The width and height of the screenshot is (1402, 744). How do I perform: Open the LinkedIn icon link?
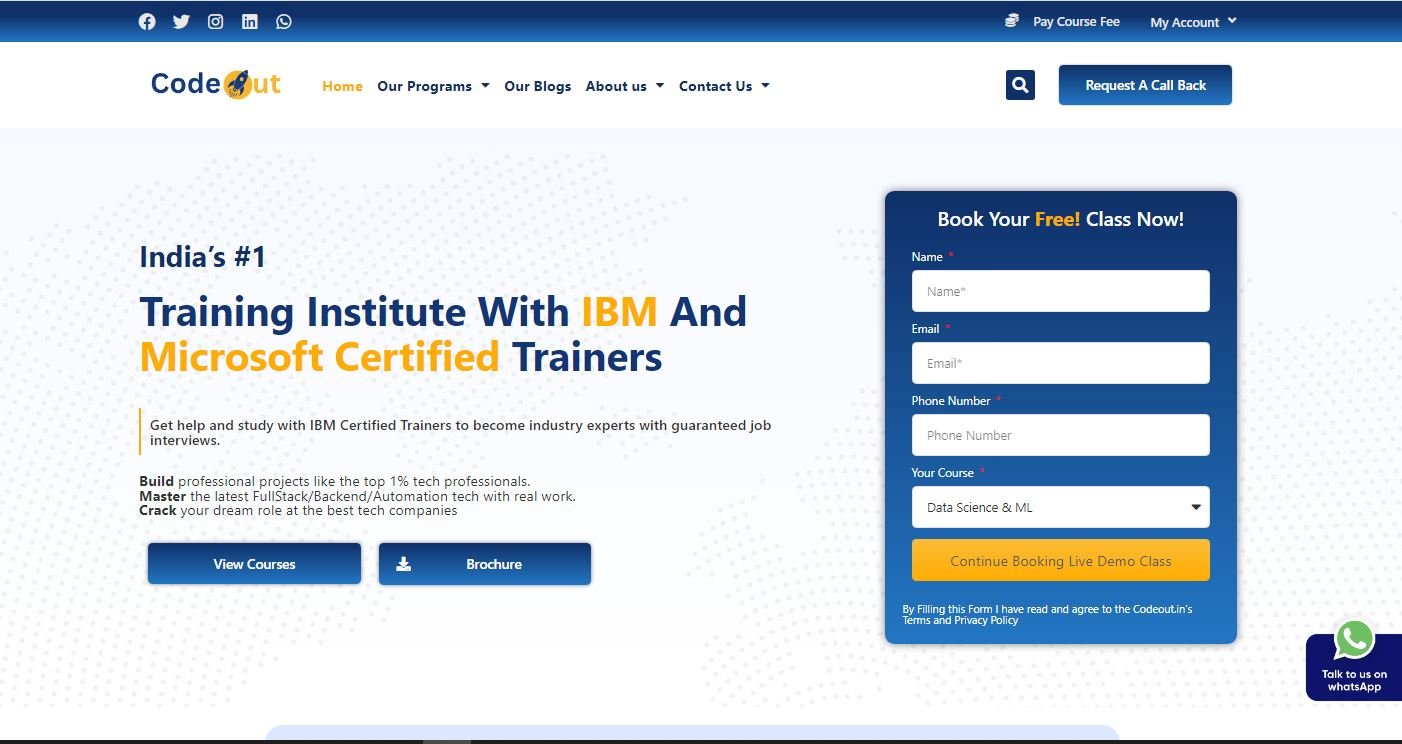250,21
